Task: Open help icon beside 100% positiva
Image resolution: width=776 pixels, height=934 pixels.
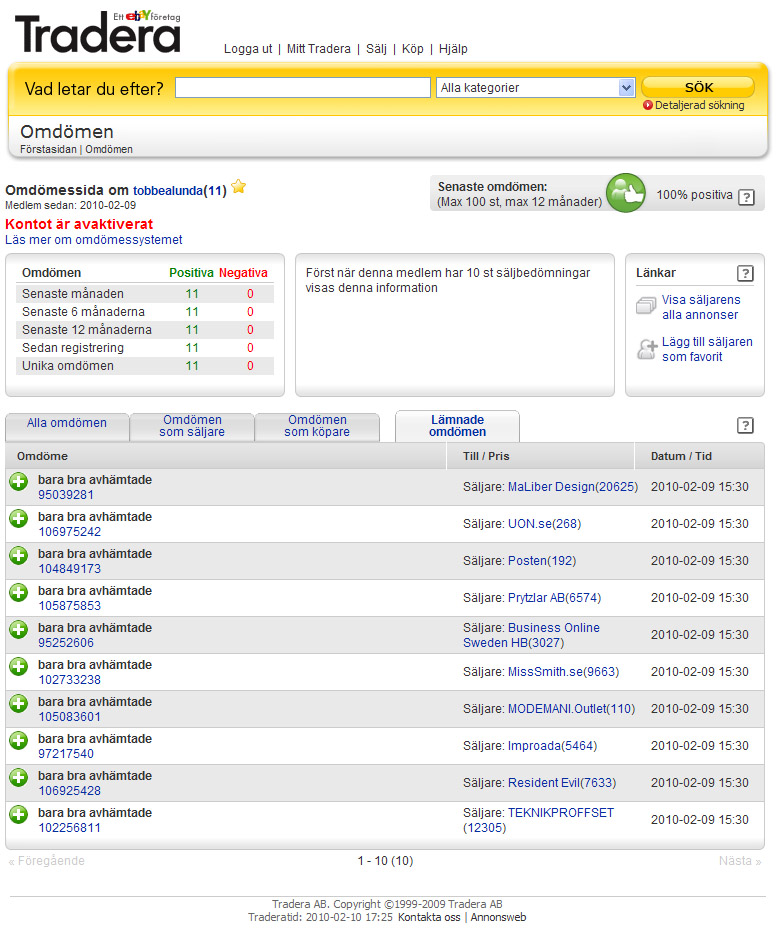Action: [x=746, y=197]
